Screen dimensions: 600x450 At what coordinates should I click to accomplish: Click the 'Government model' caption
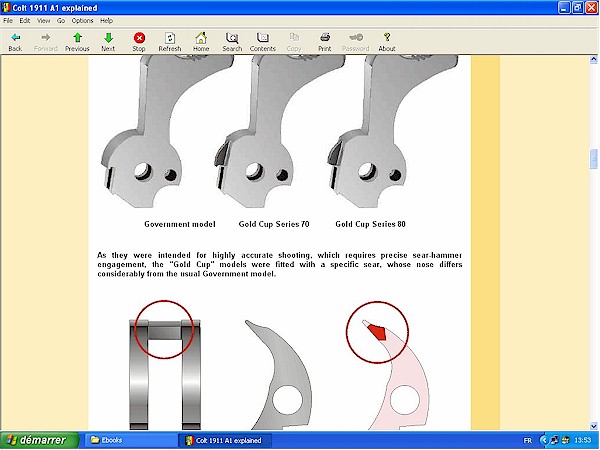coord(180,224)
